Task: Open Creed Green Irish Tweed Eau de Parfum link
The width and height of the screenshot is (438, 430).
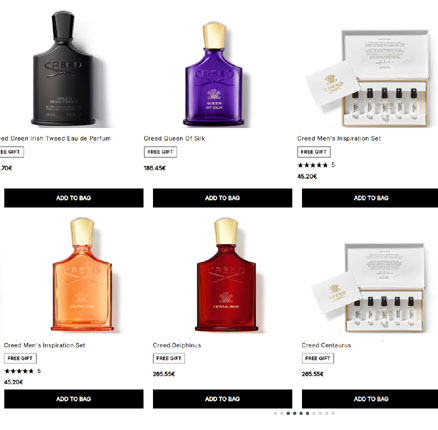Action: pos(55,138)
